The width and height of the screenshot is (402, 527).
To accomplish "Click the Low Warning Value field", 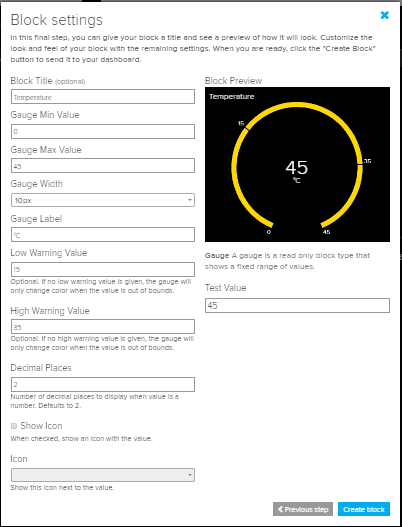I will [103, 270].
